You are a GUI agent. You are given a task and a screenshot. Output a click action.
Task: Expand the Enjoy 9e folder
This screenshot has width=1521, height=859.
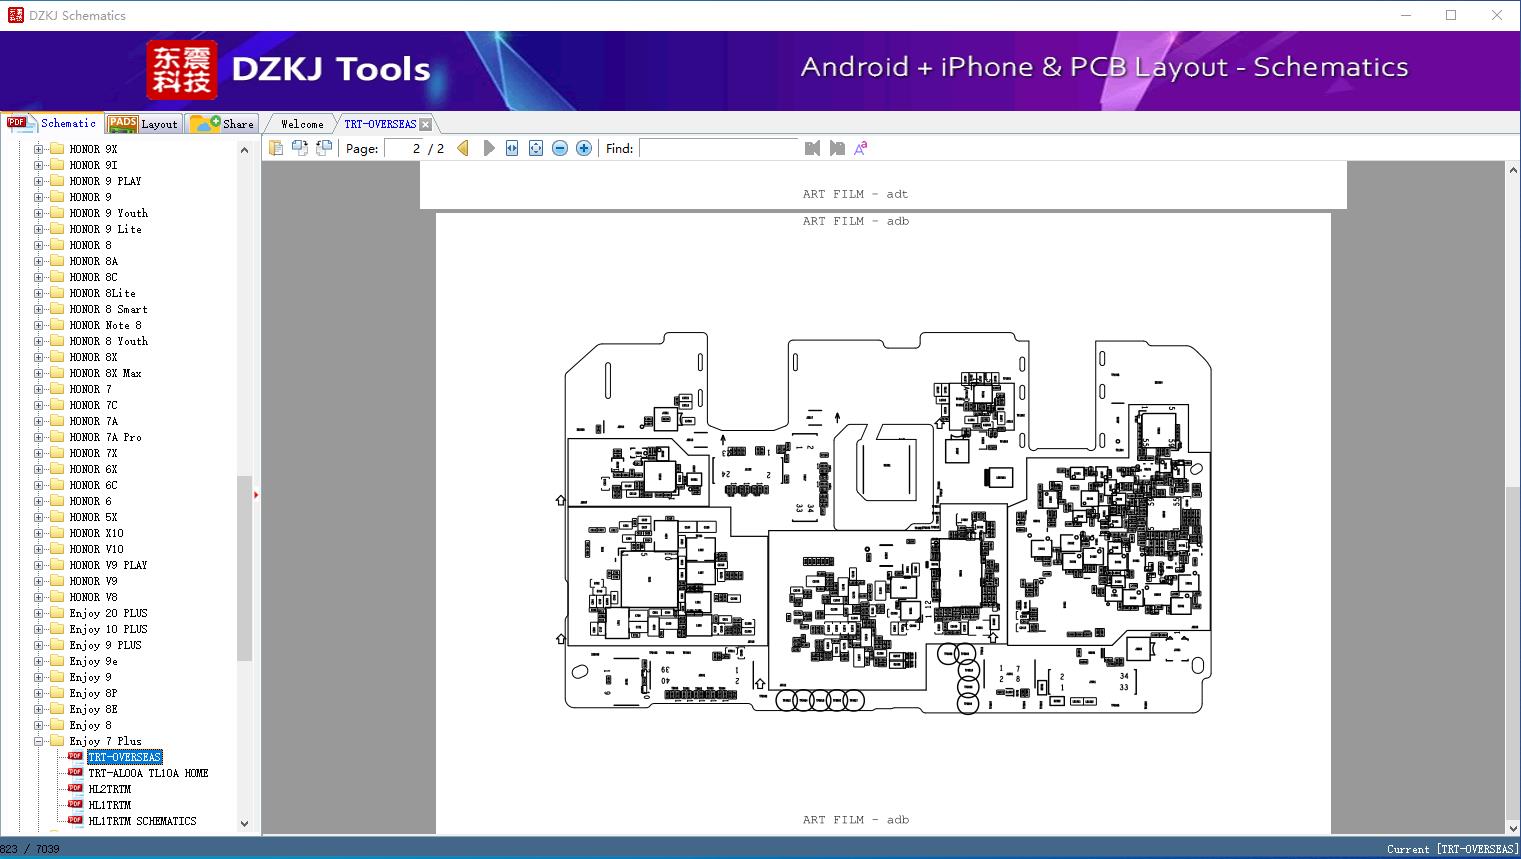(x=39, y=661)
